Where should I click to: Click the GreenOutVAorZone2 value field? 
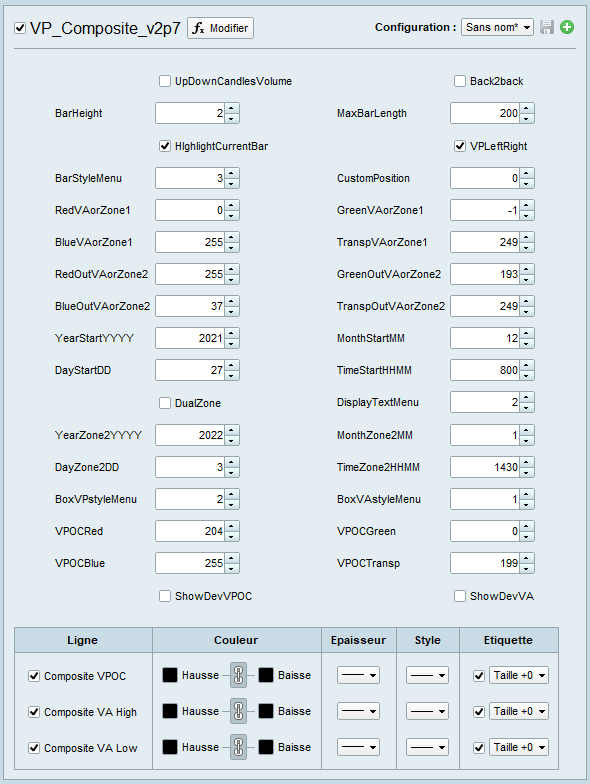(486, 274)
